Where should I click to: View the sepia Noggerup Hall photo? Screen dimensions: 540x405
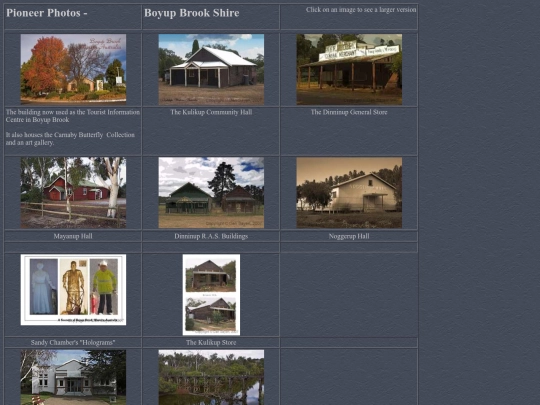point(349,193)
